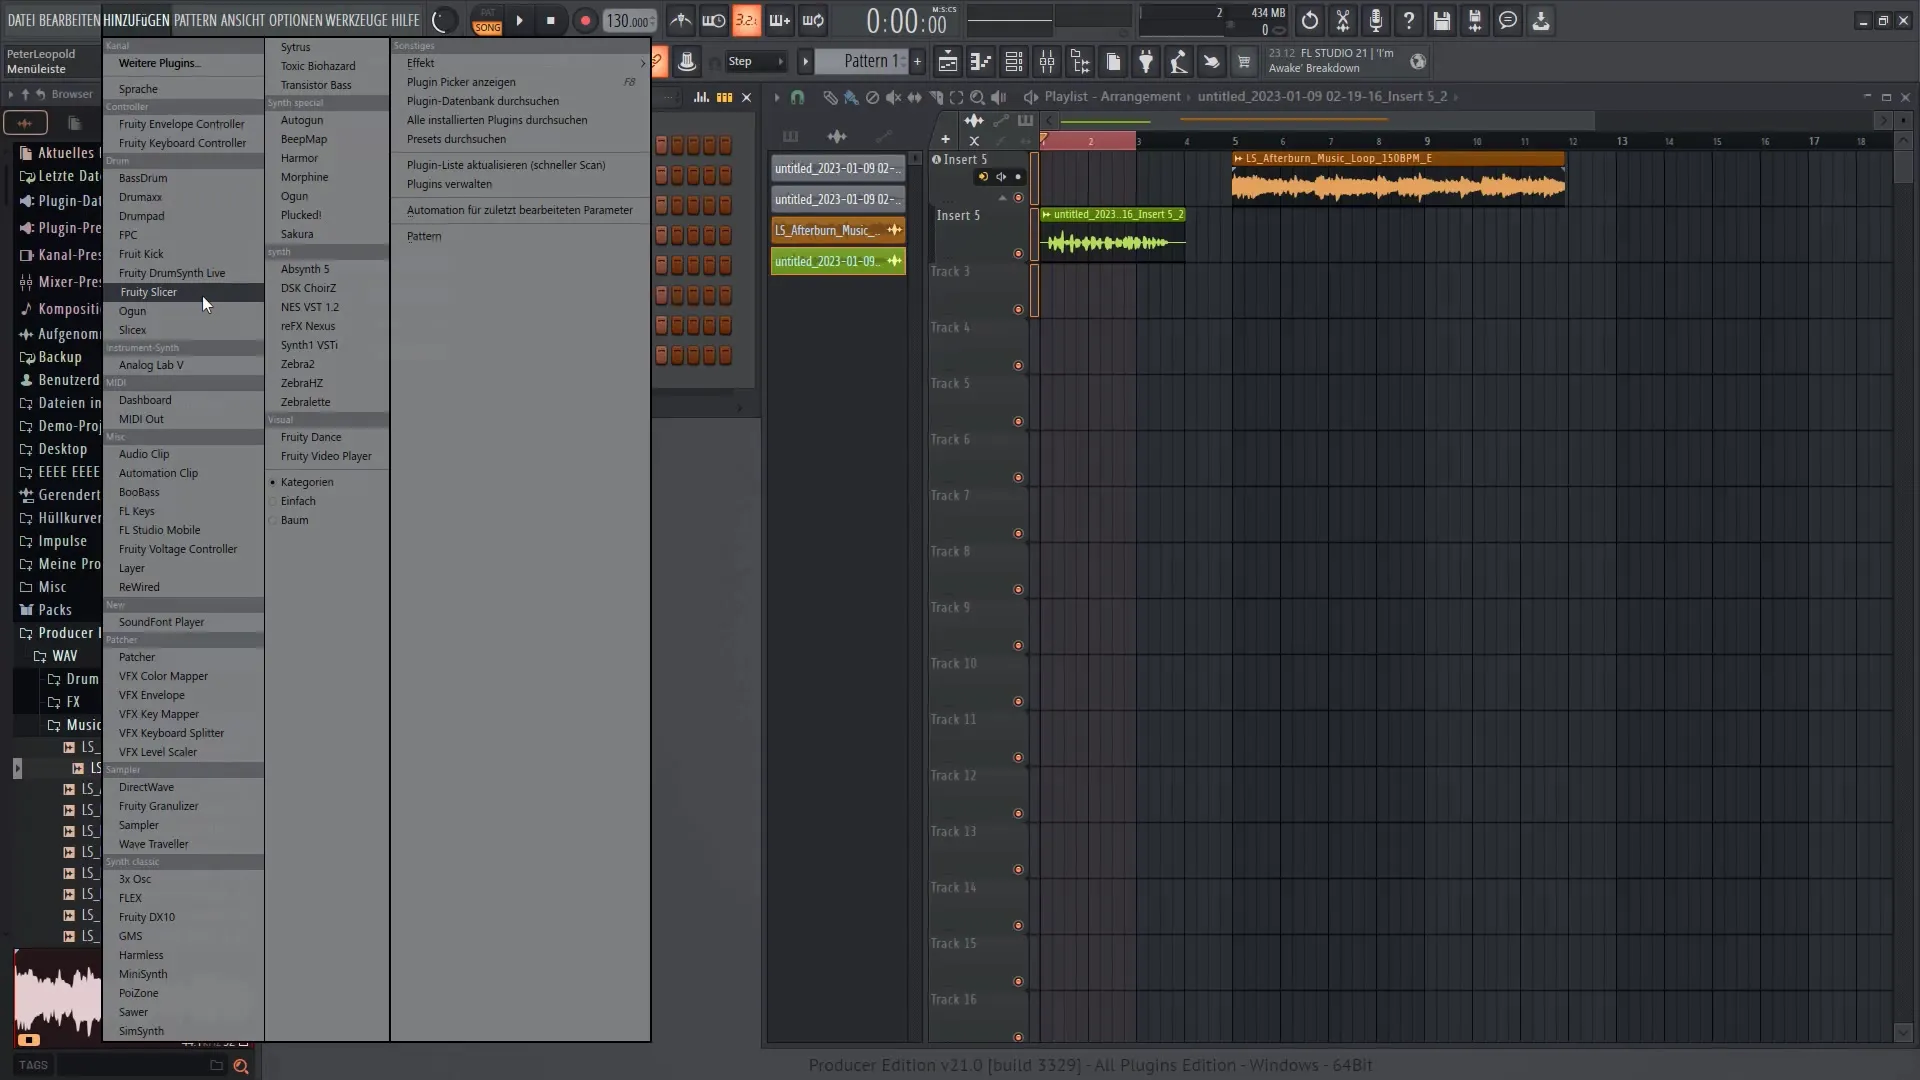The width and height of the screenshot is (1920, 1080).
Task: Drag the BPM tempo input field value
Action: point(628,20)
